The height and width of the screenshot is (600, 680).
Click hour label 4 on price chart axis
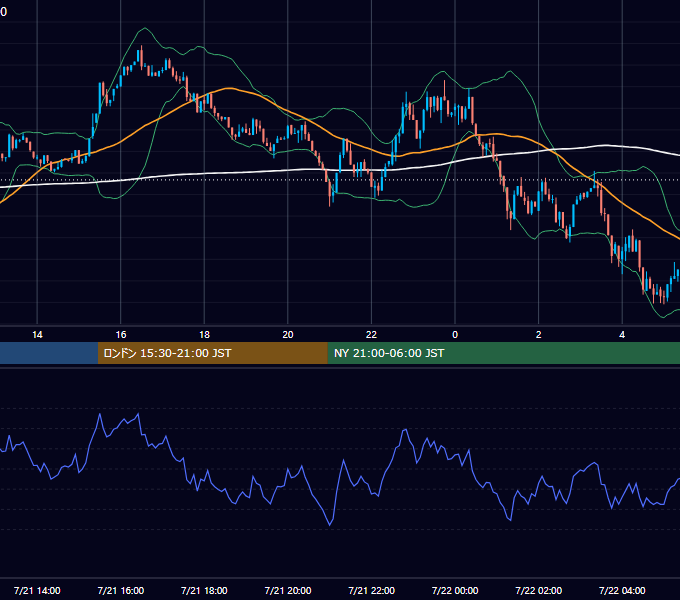click(622, 335)
